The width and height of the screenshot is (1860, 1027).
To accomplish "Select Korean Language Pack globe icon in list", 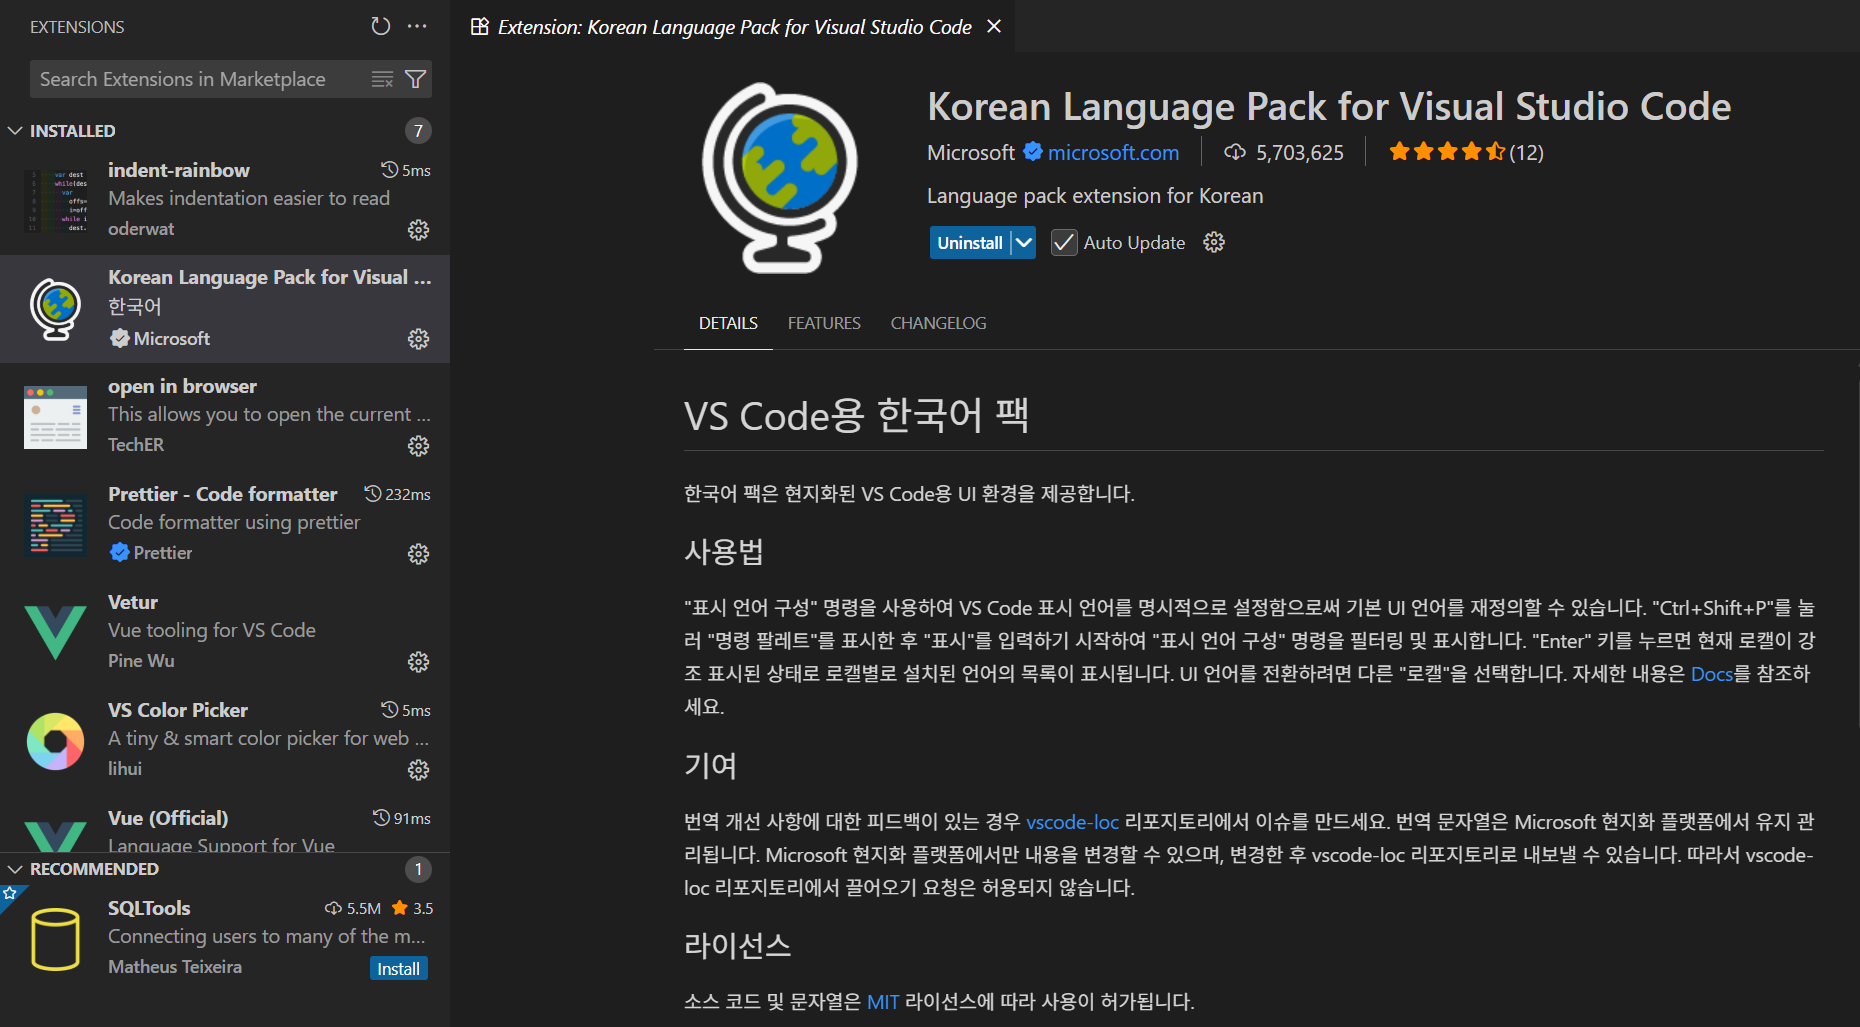I will point(56,309).
